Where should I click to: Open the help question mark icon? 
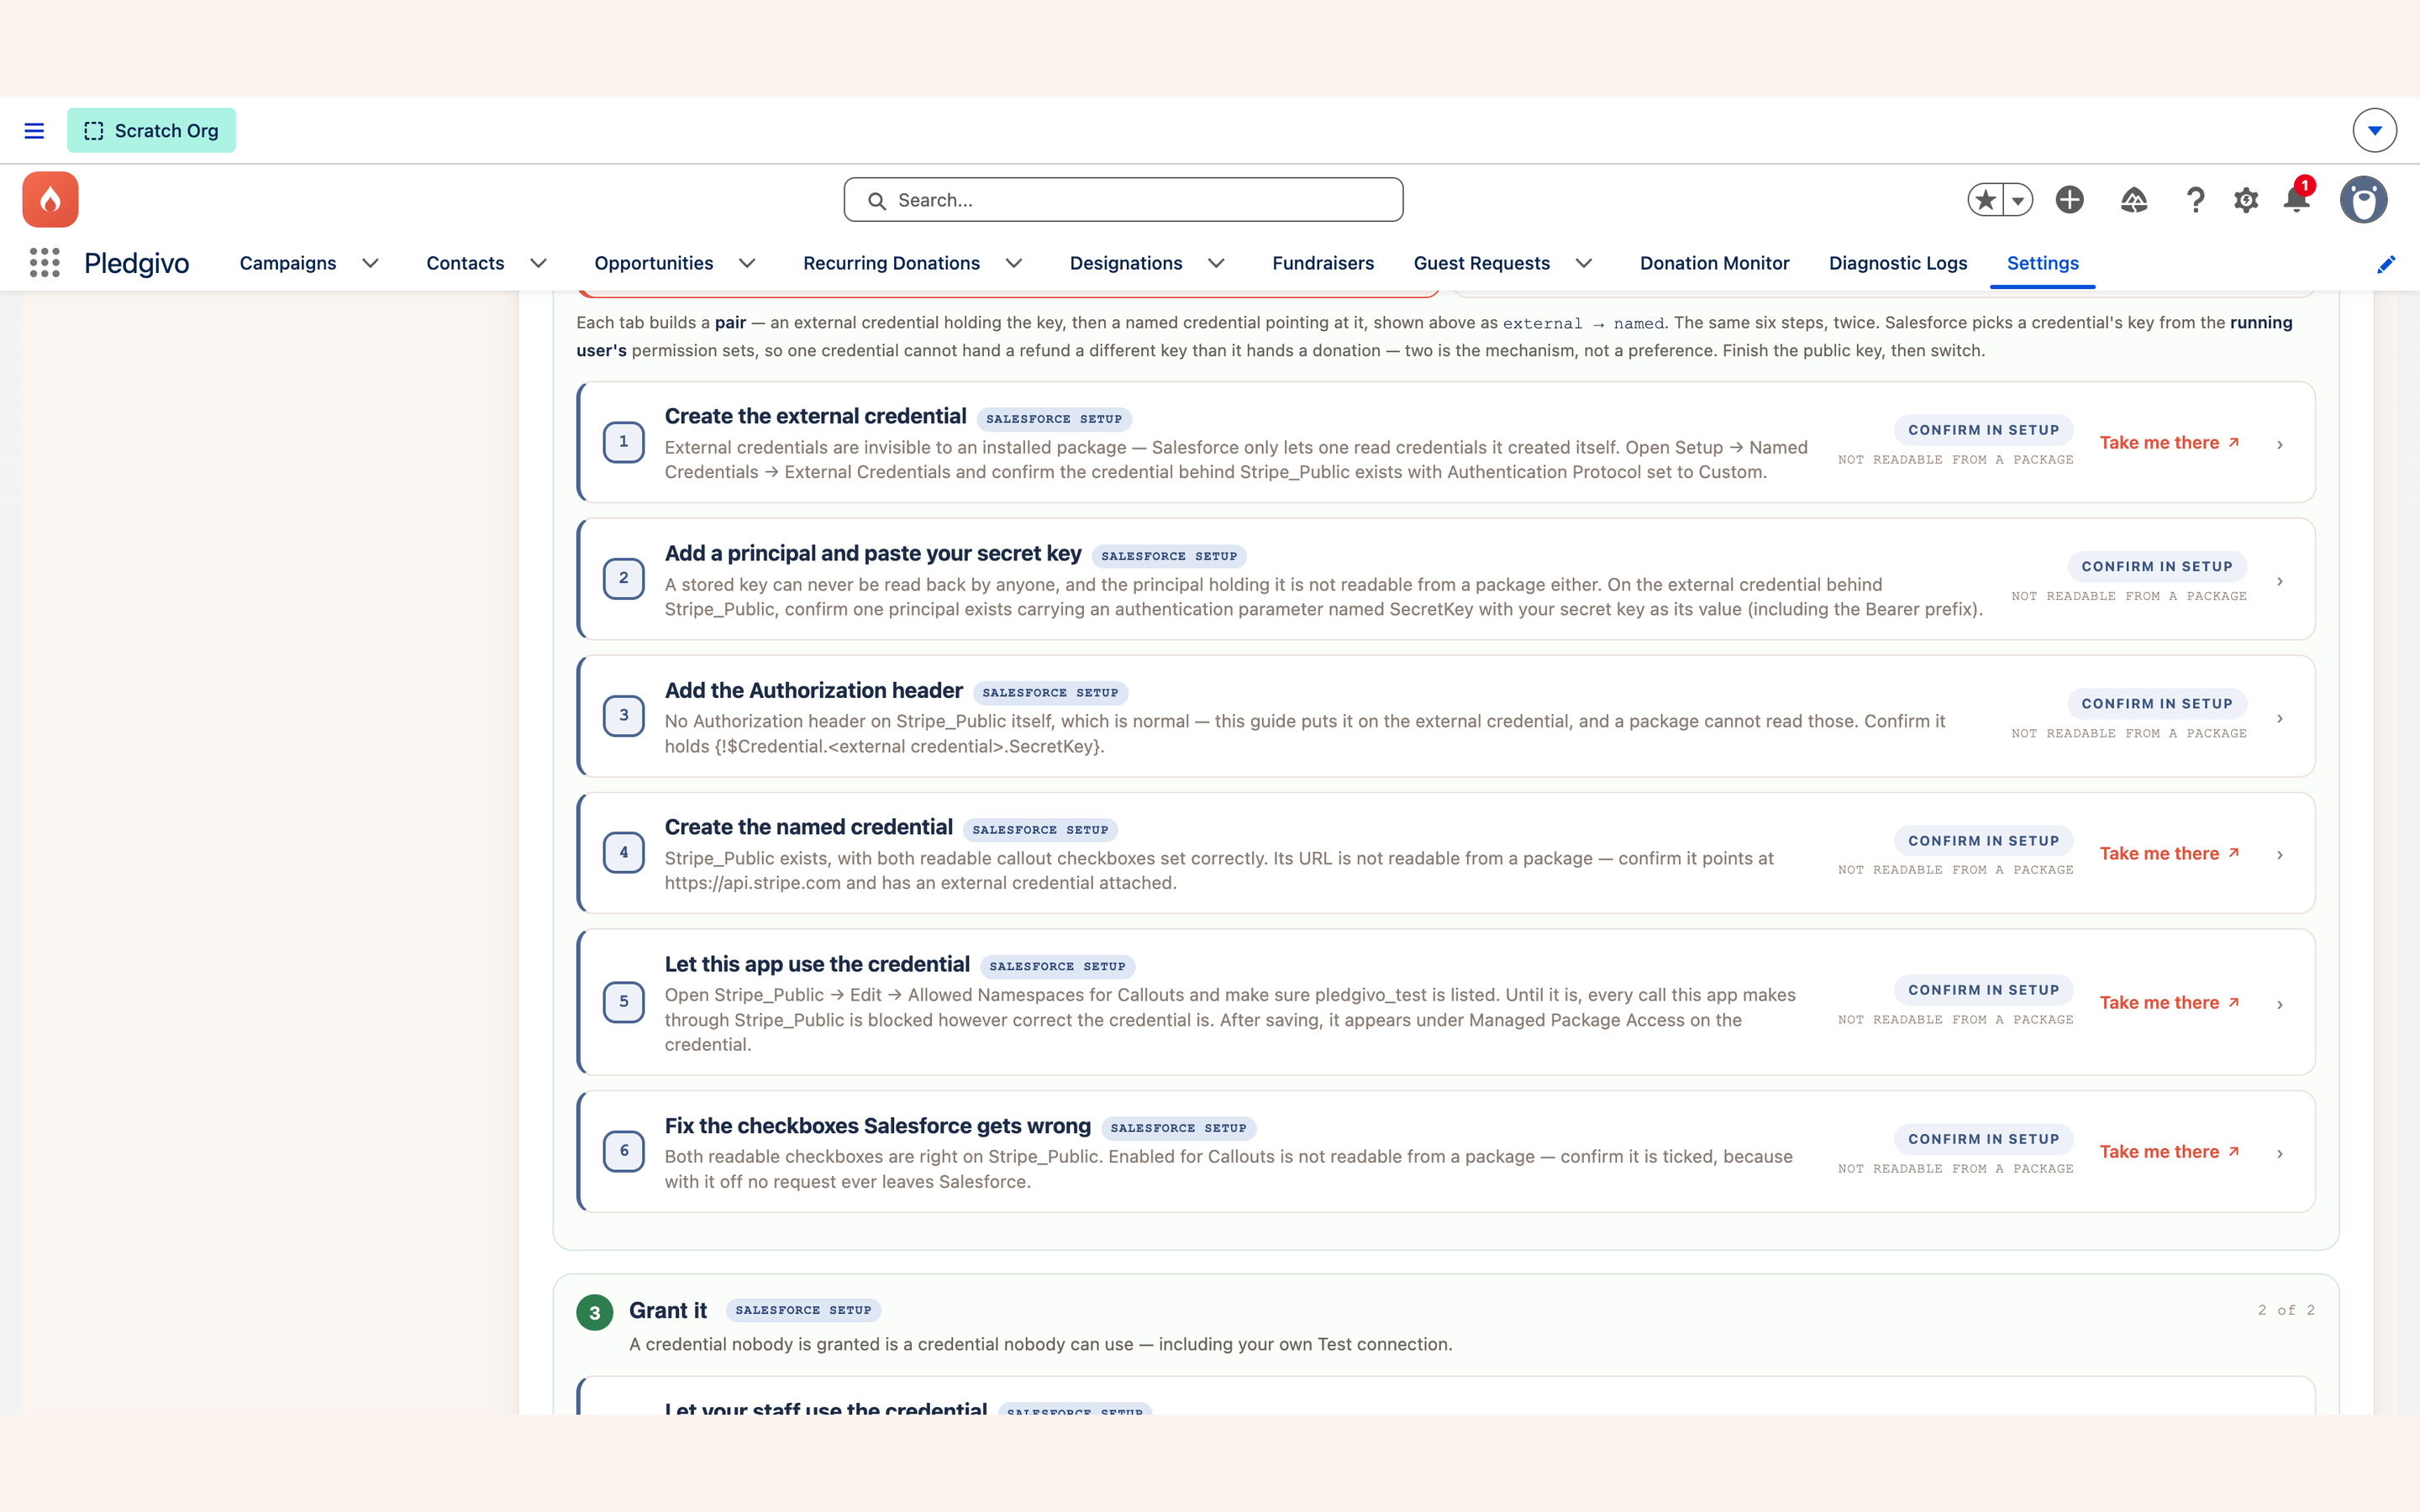point(2195,200)
